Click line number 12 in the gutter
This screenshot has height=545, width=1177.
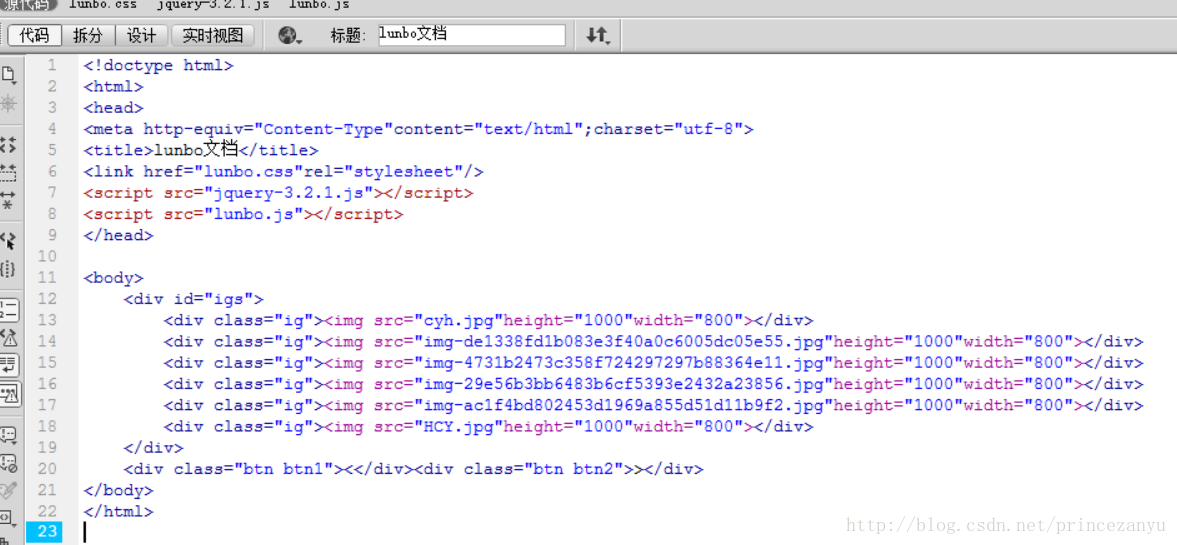click(47, 299)
